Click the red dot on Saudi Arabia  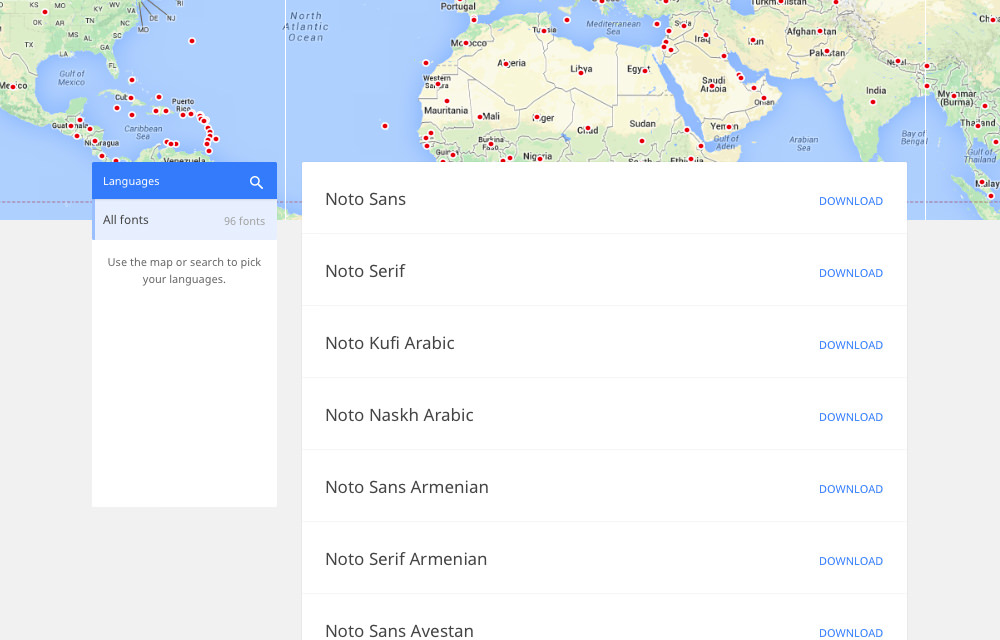click(x=712, y=86)
